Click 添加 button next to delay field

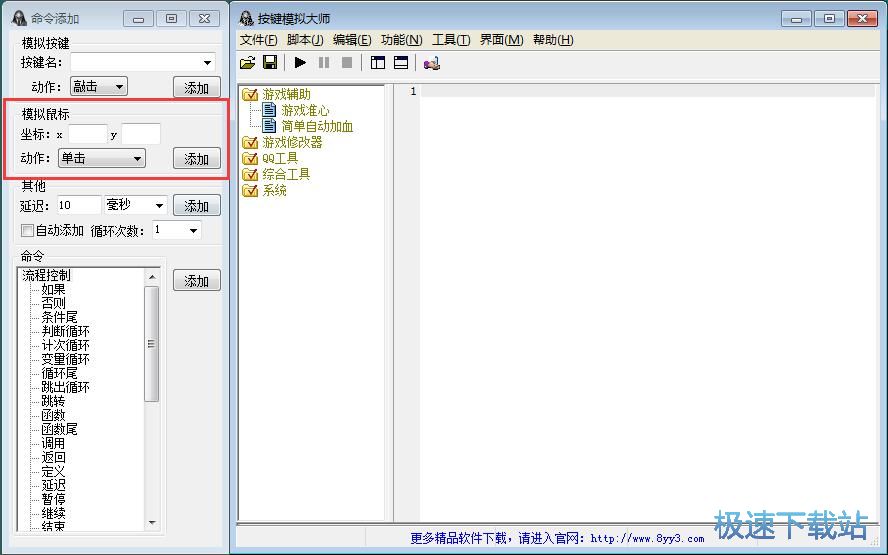(x=197, y=206)
